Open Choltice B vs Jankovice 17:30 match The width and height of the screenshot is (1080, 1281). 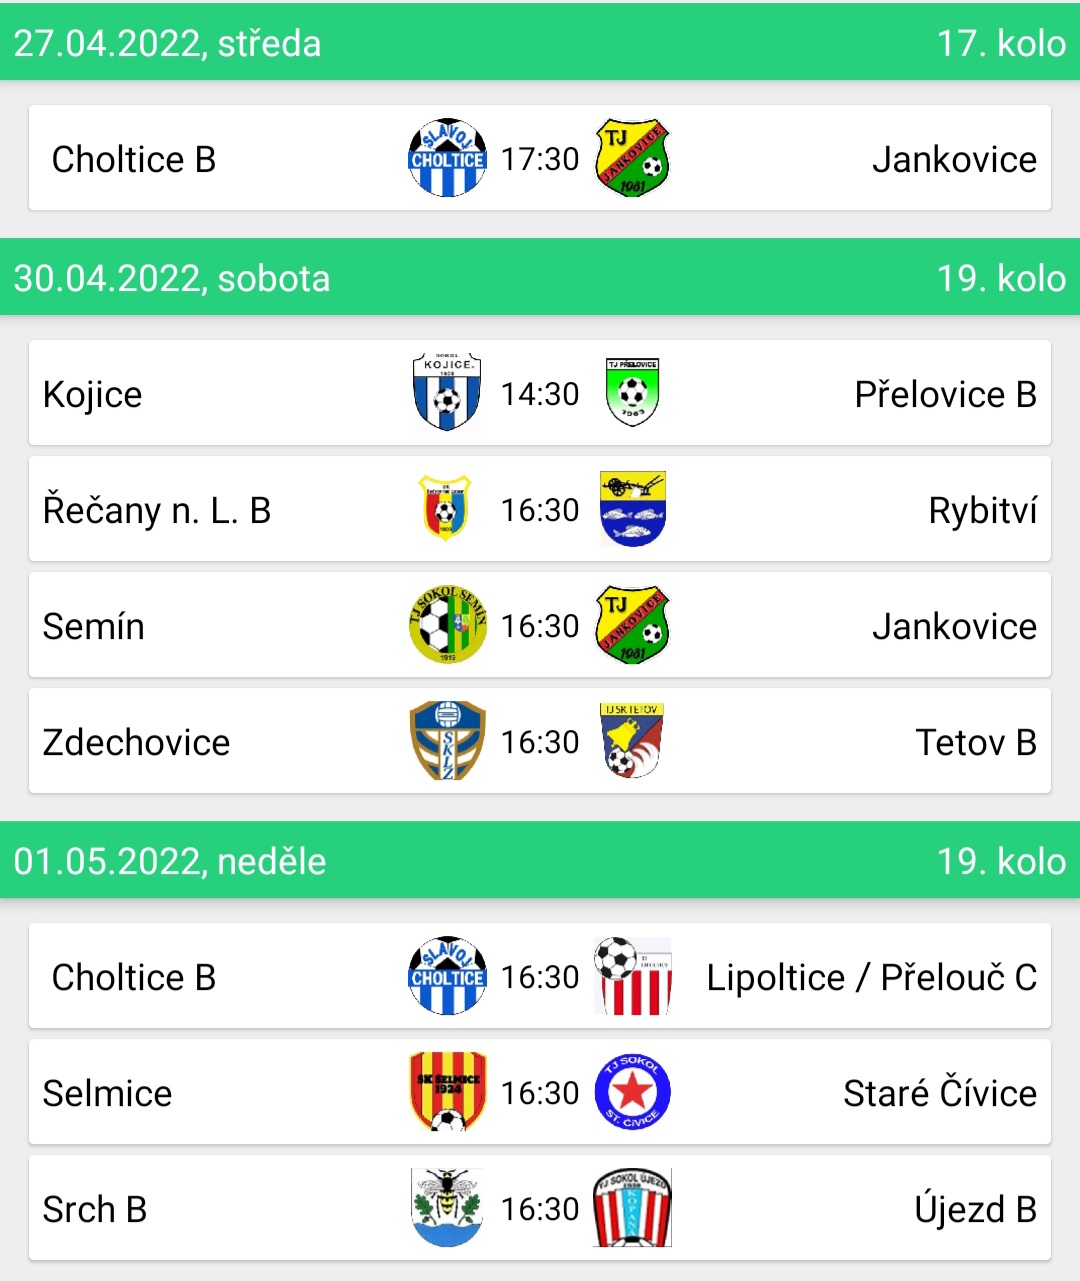(x=540, y=158)
